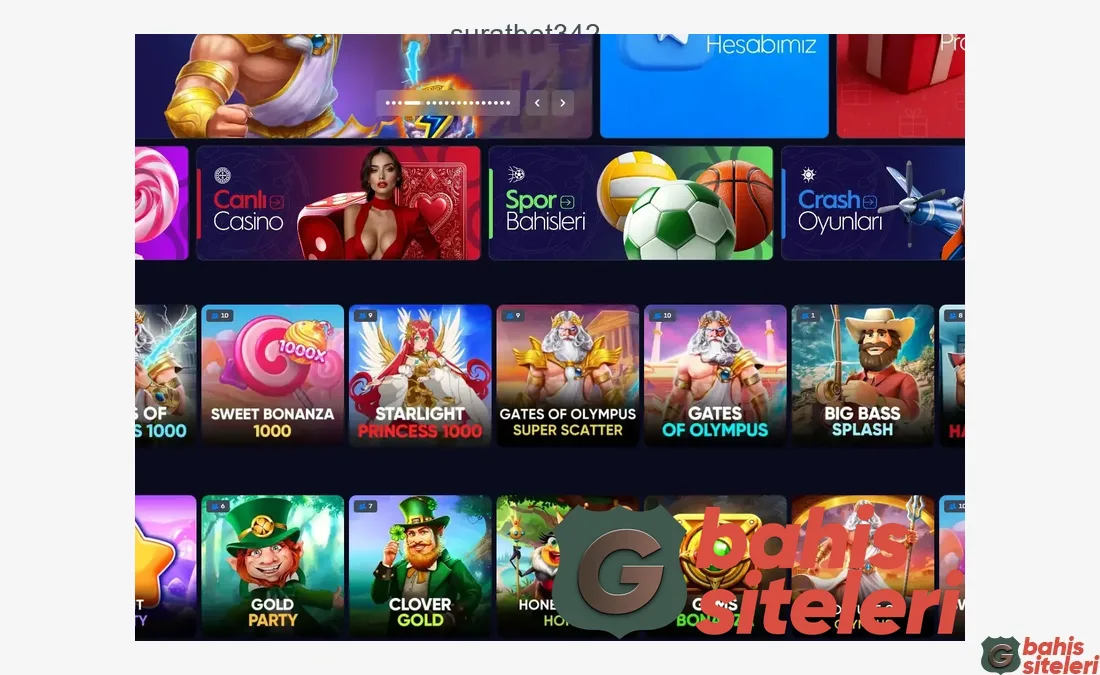Screen dimensions: 1100x675
Task: Open the Canlı Casino category banner
Action: click(339, 203)
